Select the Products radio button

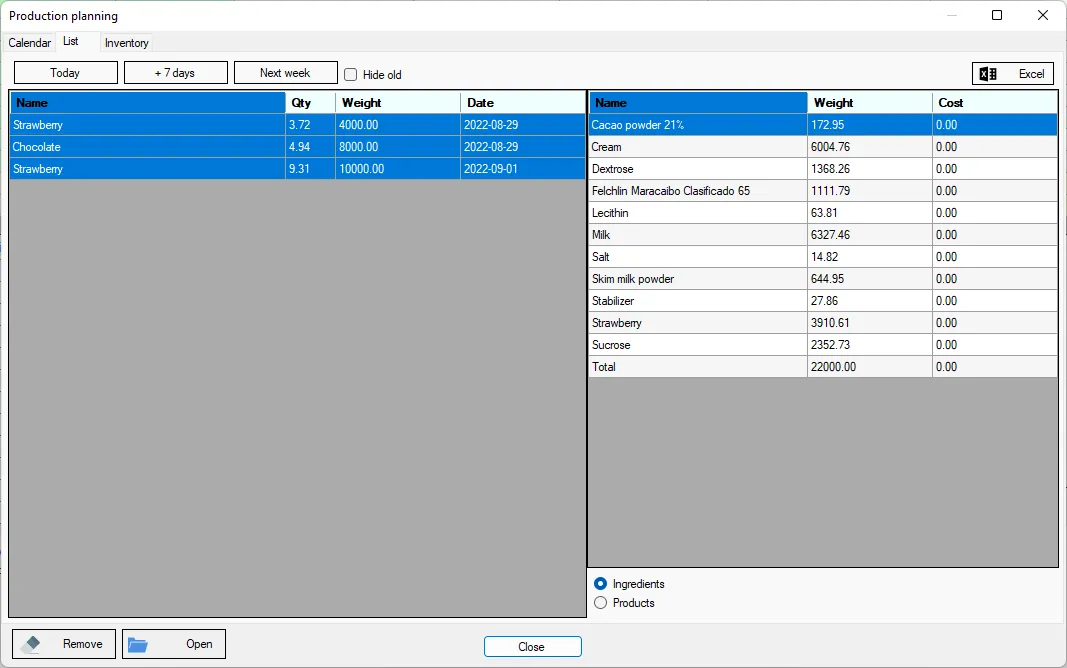pos(600,603)
